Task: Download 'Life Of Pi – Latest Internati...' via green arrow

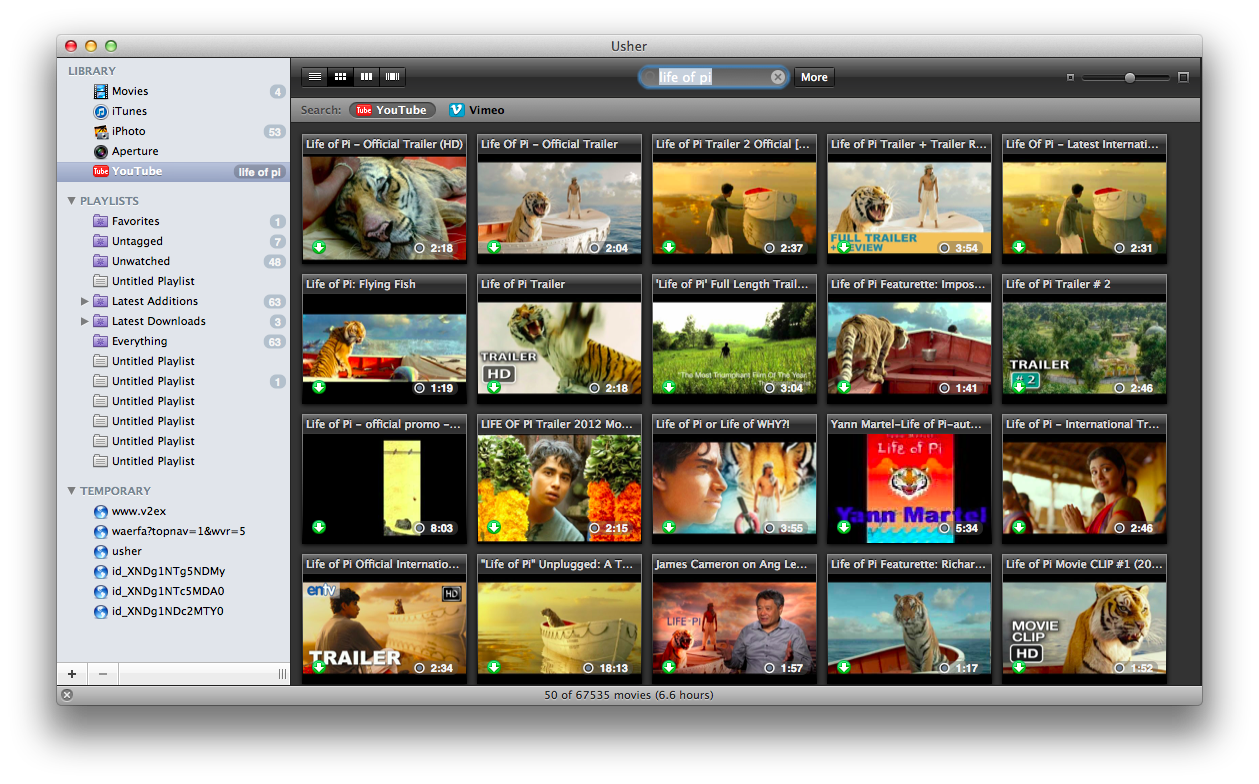Action: pyautogui.click(x=1018, y=247)
